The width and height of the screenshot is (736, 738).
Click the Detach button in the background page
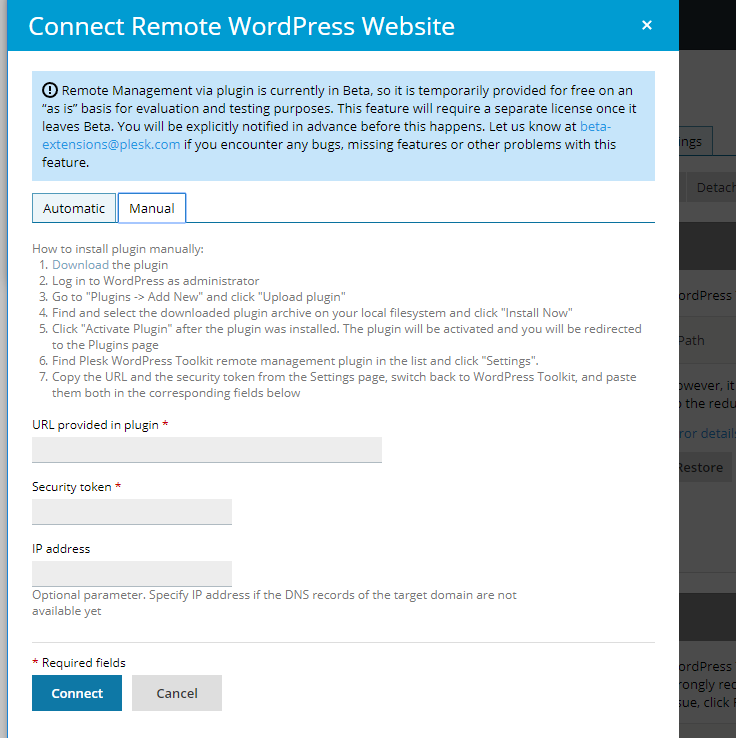tap(712, 187)
